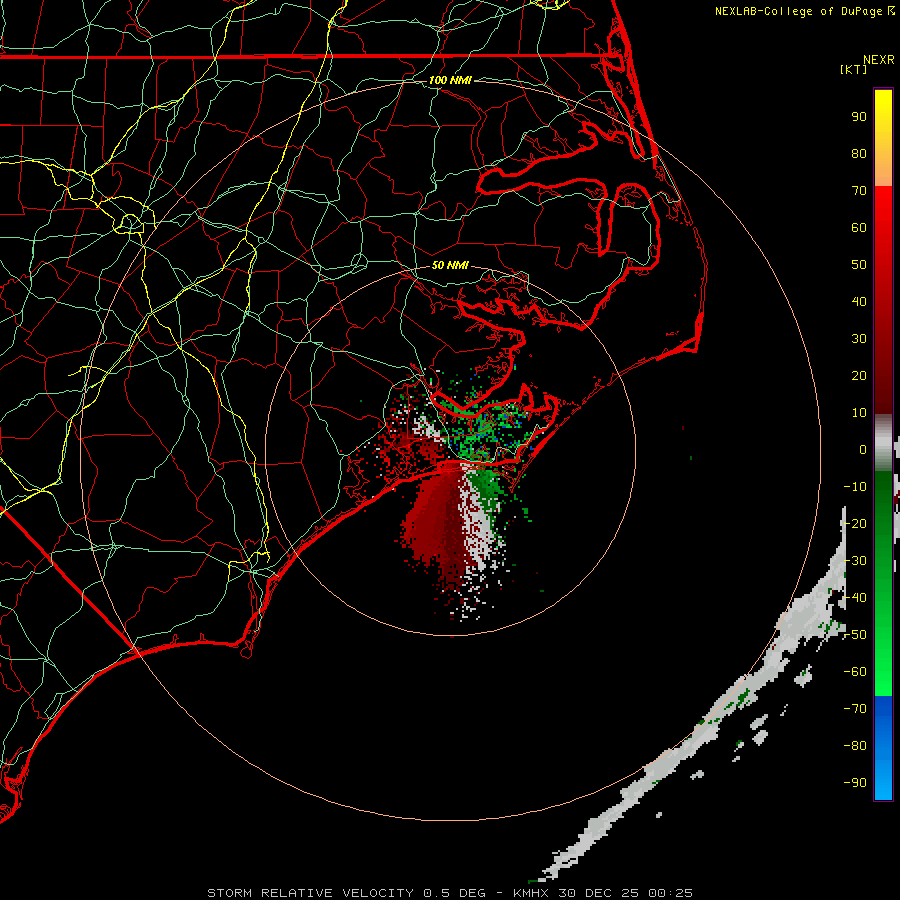Image resolution: width=900 pixels, height=900 pixels.
Task: Select the -70 scale value
Action: click(x=855, y=709)
